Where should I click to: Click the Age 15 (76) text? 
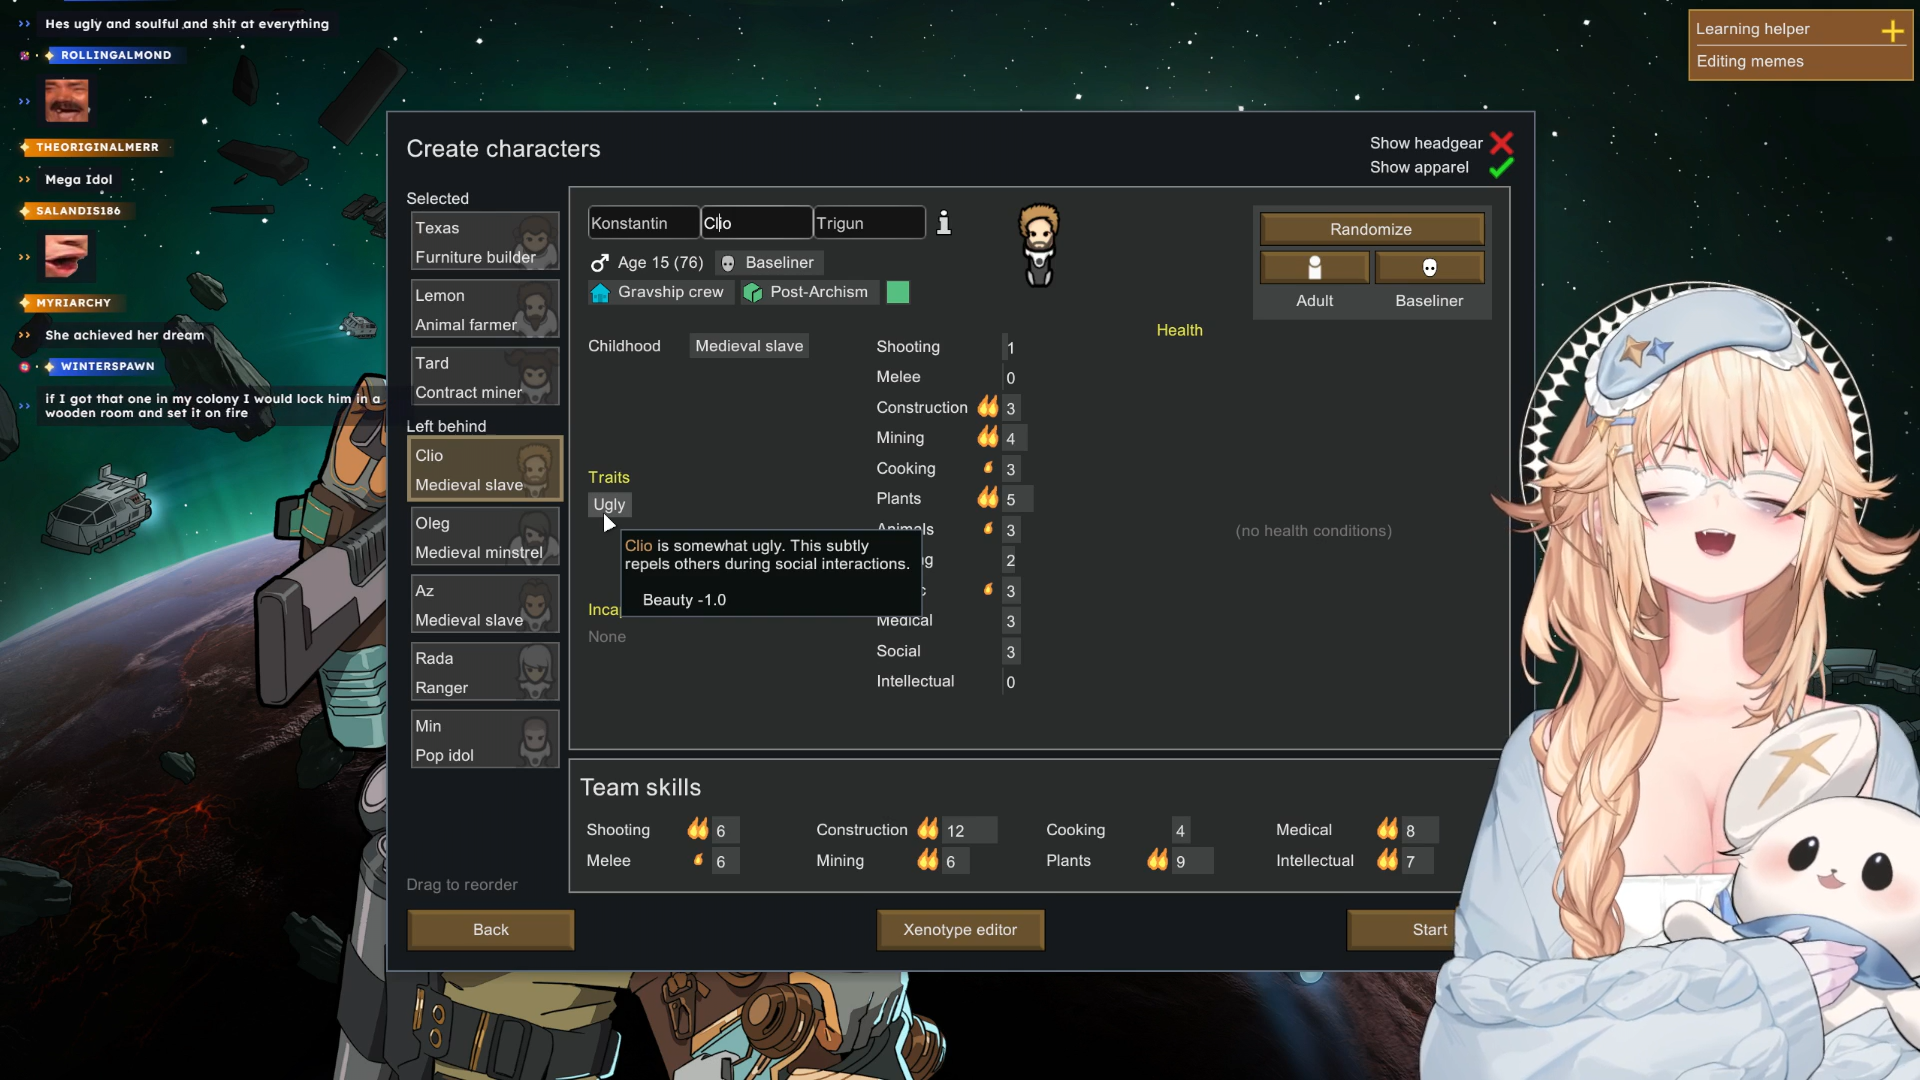click(660, 263)
